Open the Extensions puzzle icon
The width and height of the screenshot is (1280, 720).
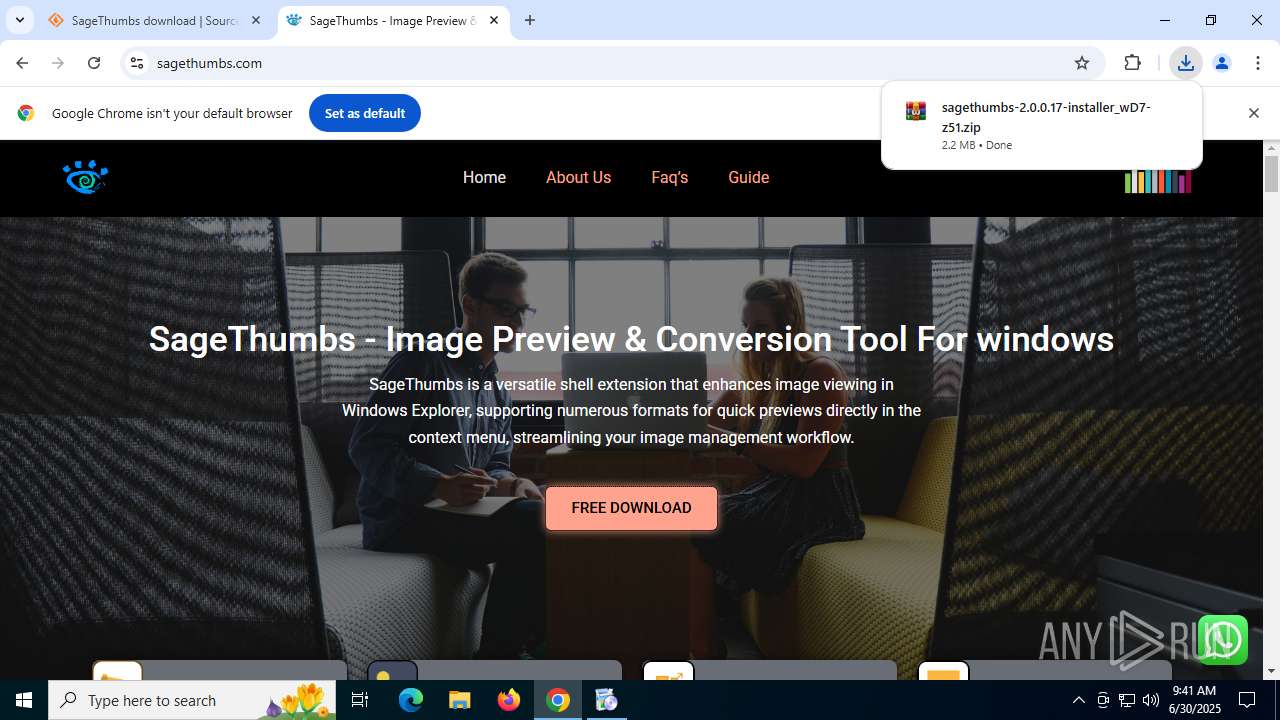pos(1132,63)
